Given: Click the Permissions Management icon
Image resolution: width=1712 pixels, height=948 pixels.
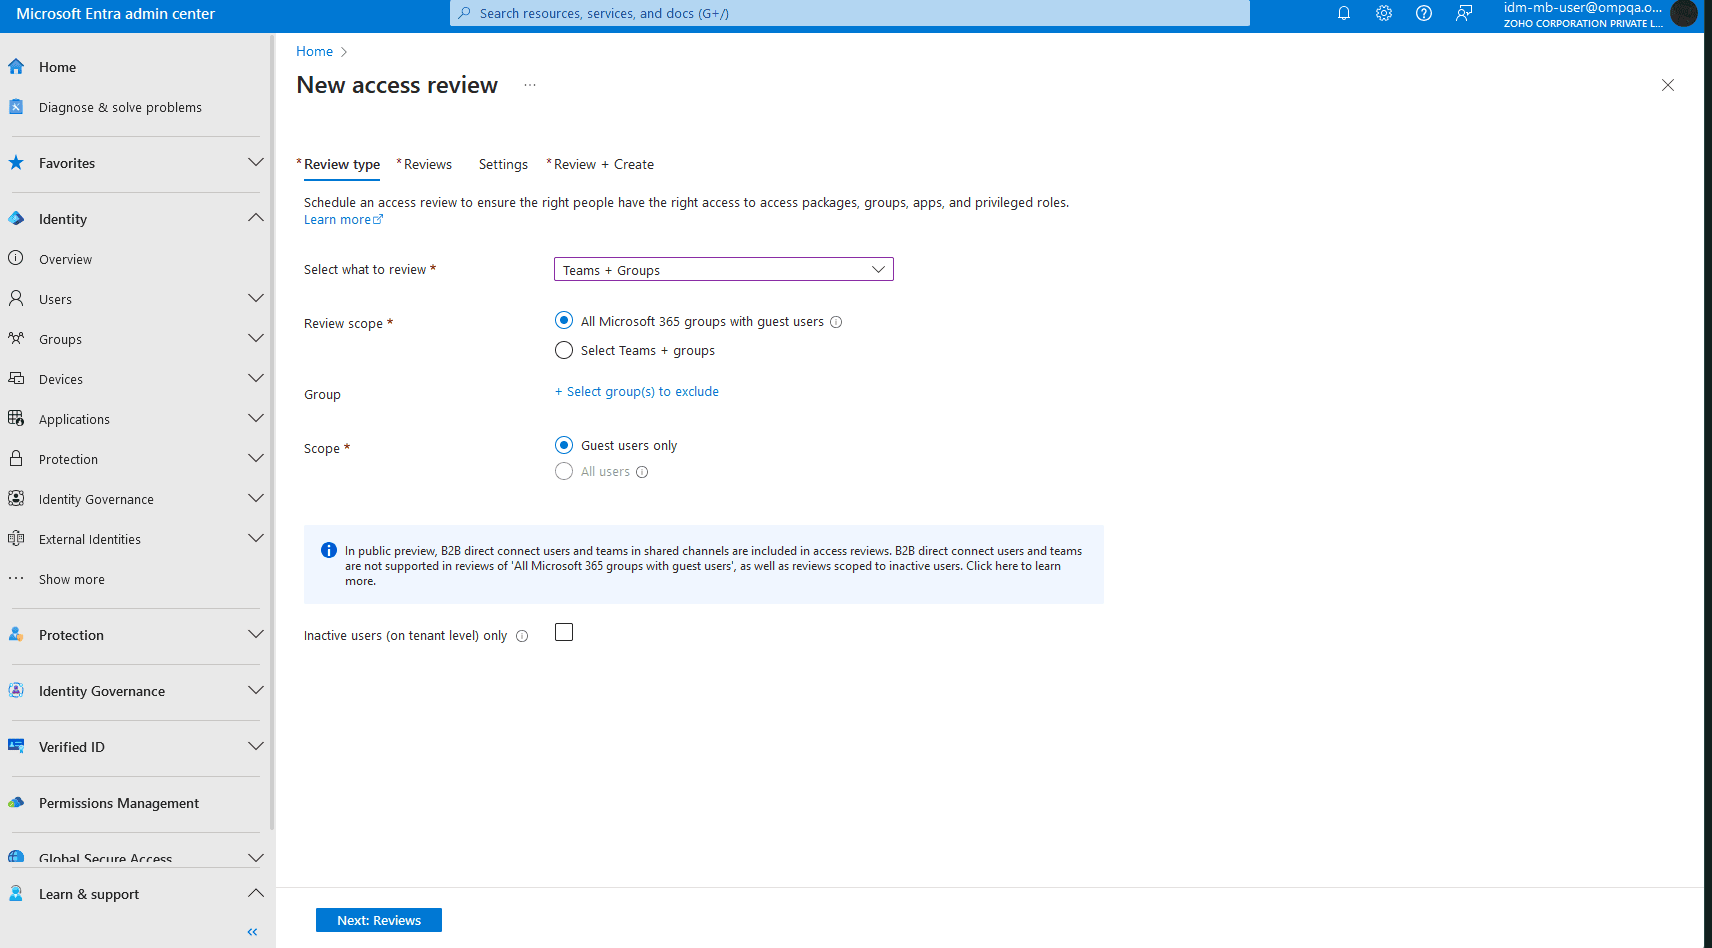Looking at the screenshot, I should coord(16,803).
